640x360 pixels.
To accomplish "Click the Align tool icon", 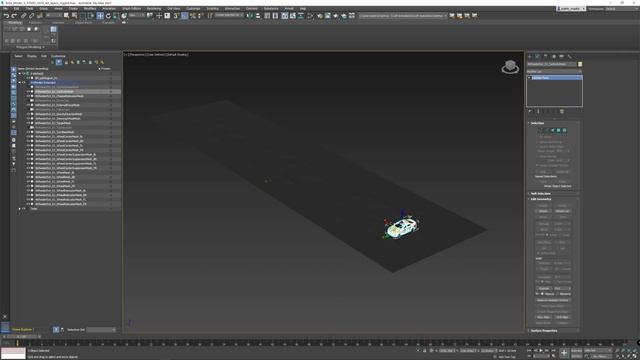I will point(258,16).
